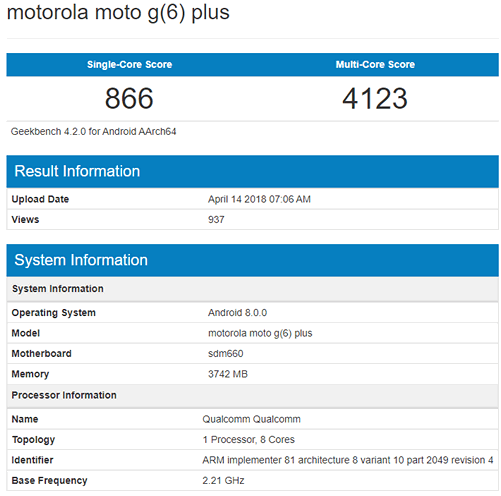Click the 'ARM implementer 81 architecture 8' identifier value

[x=348, y=460]
